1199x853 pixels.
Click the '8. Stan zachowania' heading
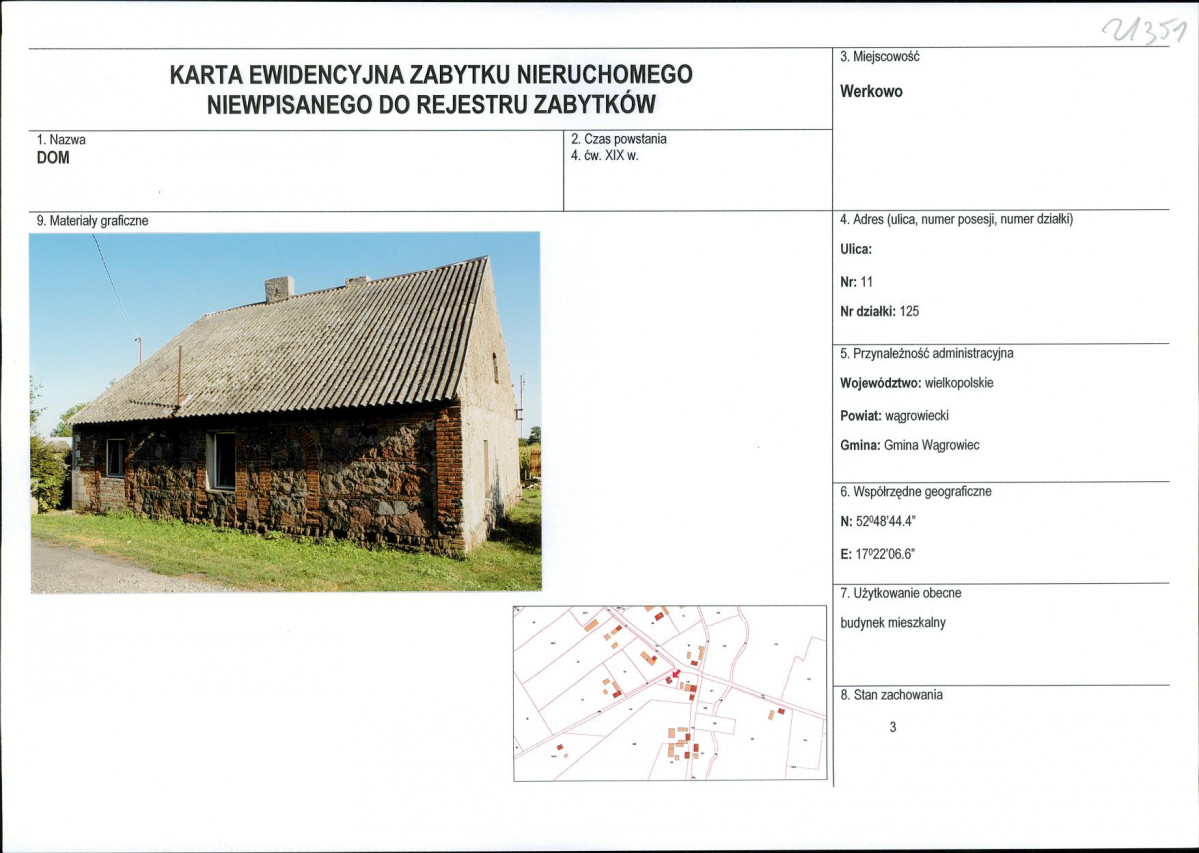891,696
